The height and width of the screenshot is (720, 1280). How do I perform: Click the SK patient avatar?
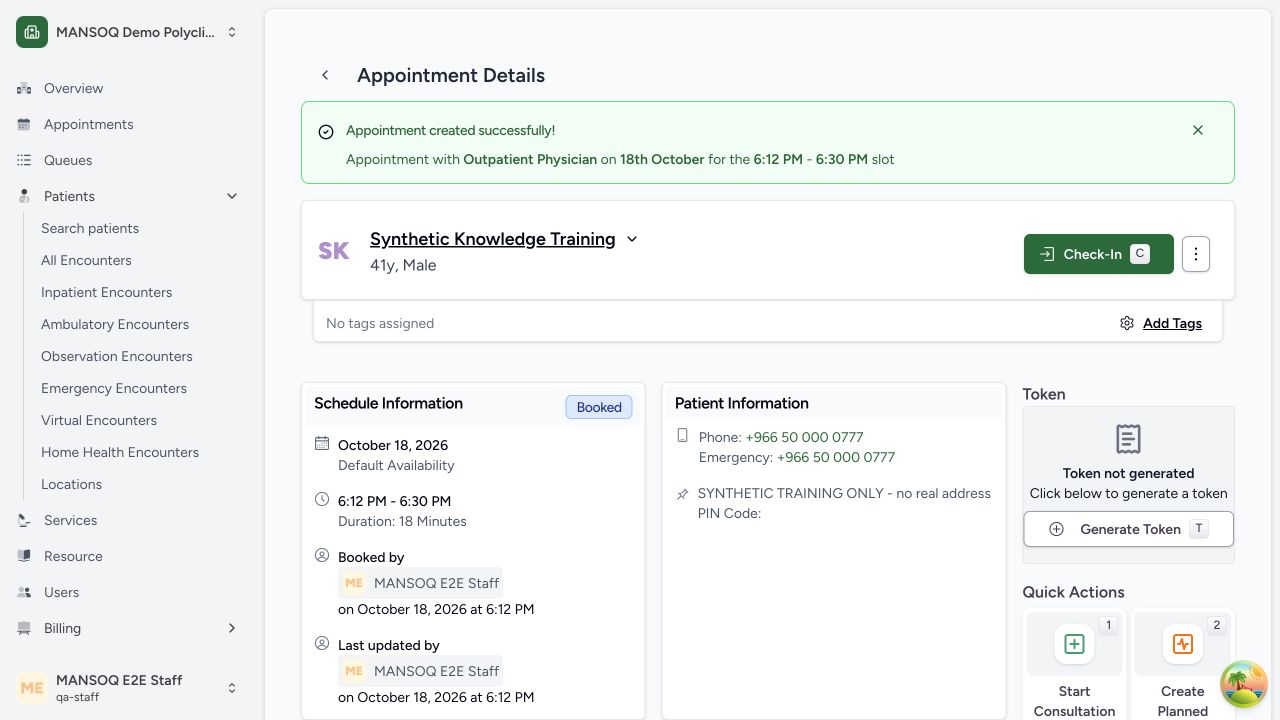pos(334,251)
